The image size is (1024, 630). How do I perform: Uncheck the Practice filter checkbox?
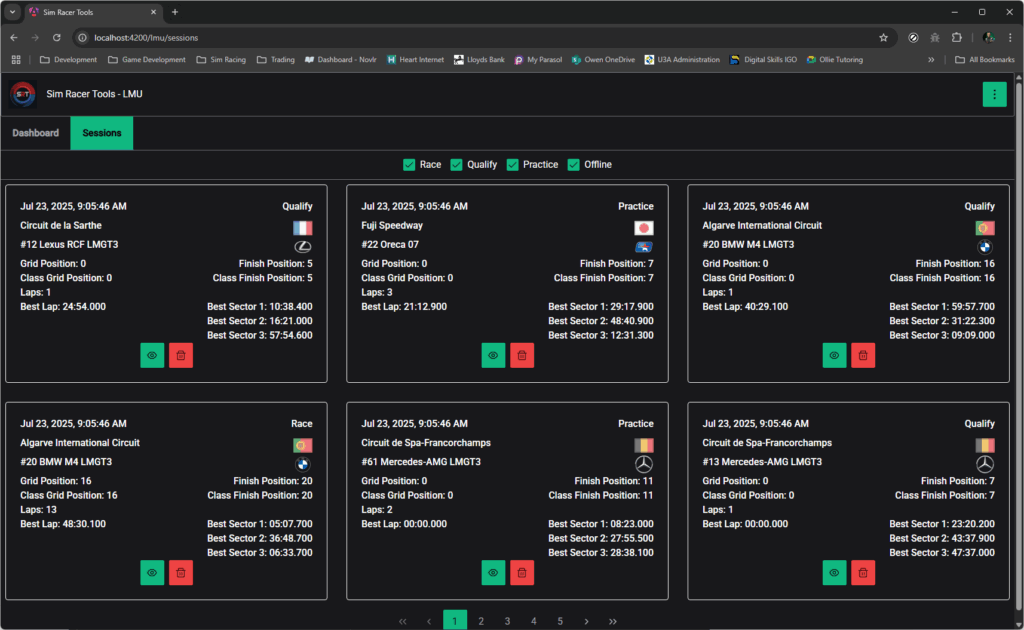pyautogui.click(x=513, y=165)
